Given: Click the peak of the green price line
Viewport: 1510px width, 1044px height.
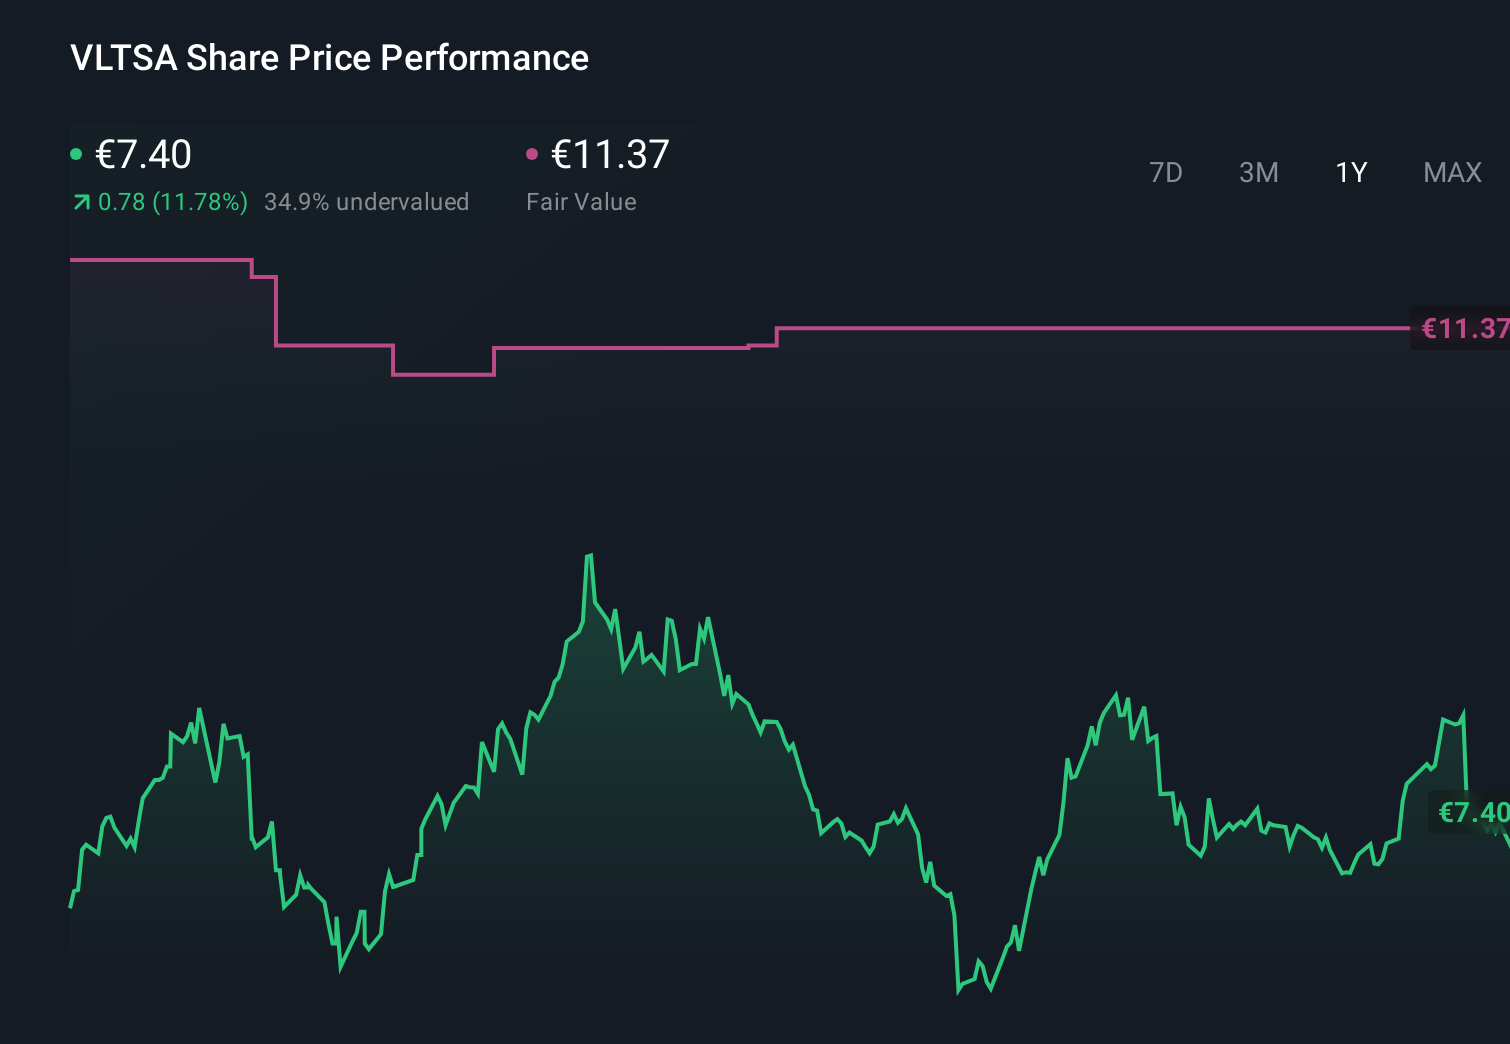Looking at the screenshot, I should 590,555.
